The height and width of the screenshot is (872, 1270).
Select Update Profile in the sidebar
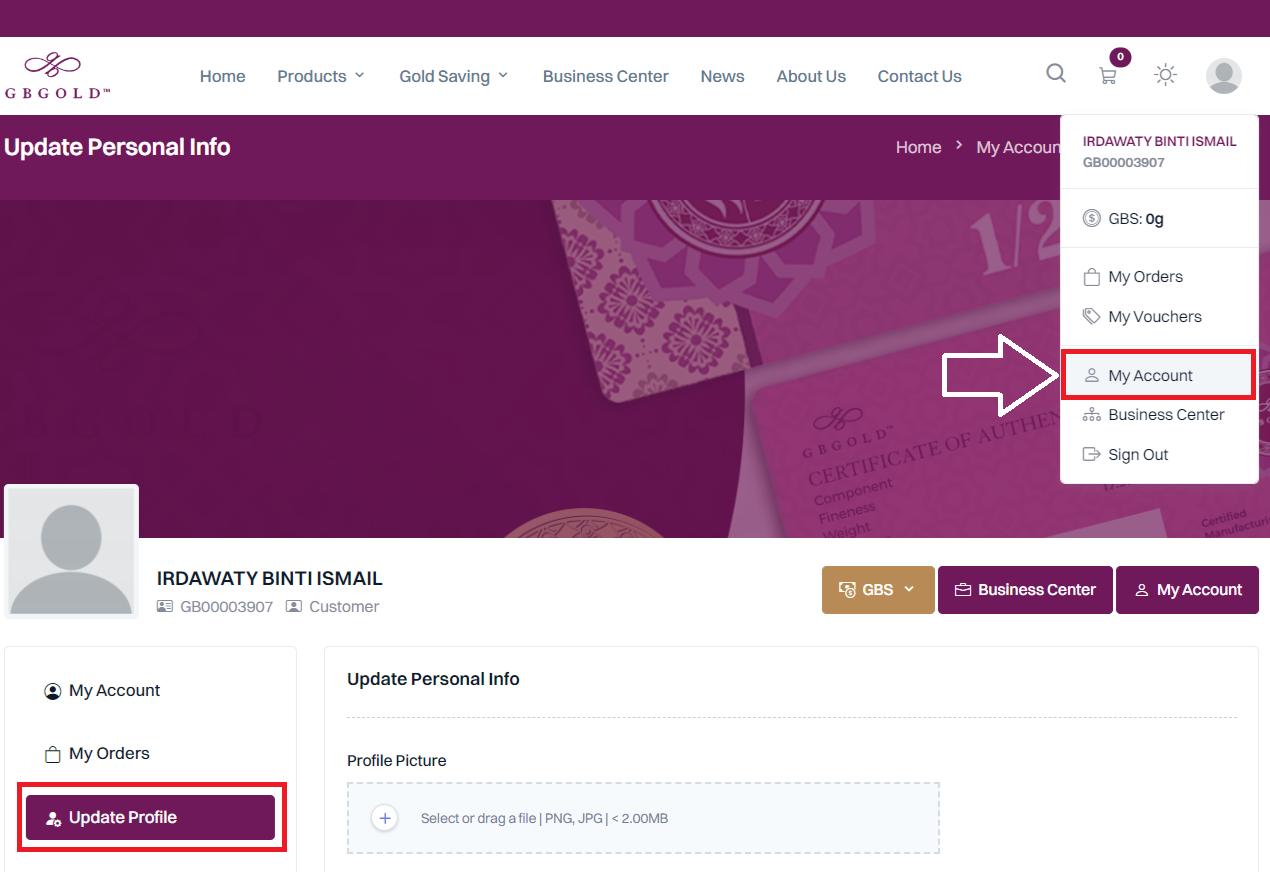[150, 818]
